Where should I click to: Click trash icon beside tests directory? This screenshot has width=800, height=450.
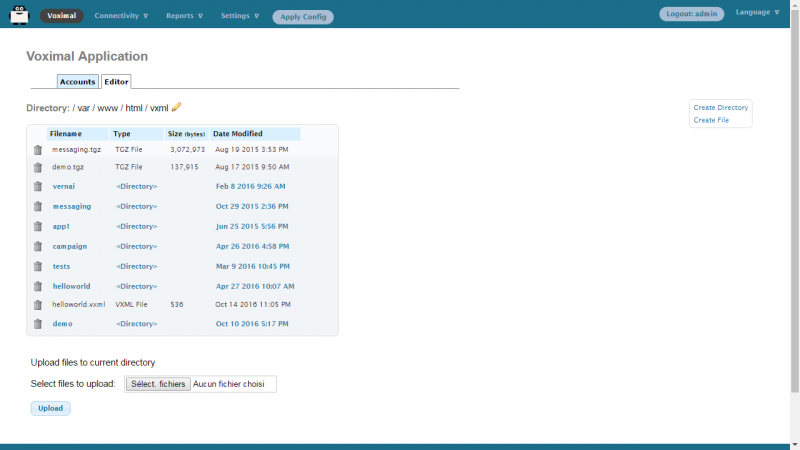[38, 266]
